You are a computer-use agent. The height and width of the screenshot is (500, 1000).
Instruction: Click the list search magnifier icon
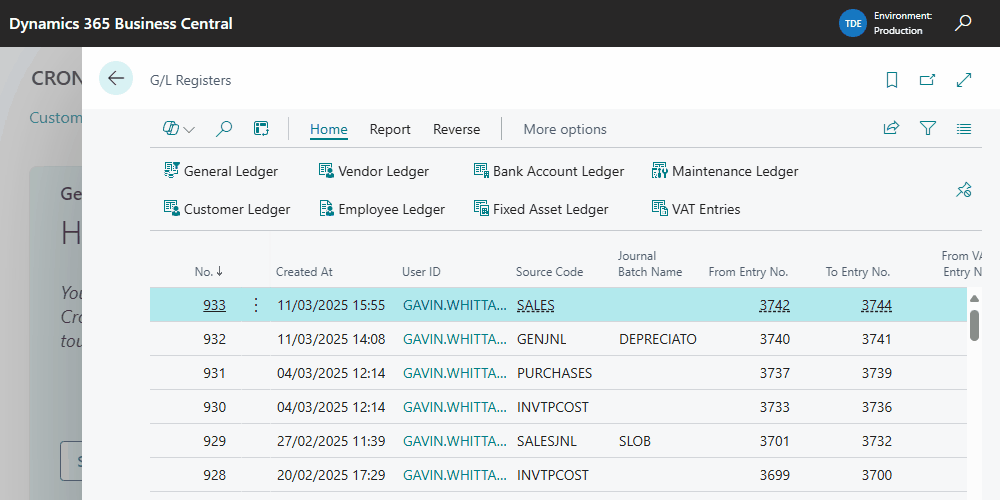pos(224,129)
